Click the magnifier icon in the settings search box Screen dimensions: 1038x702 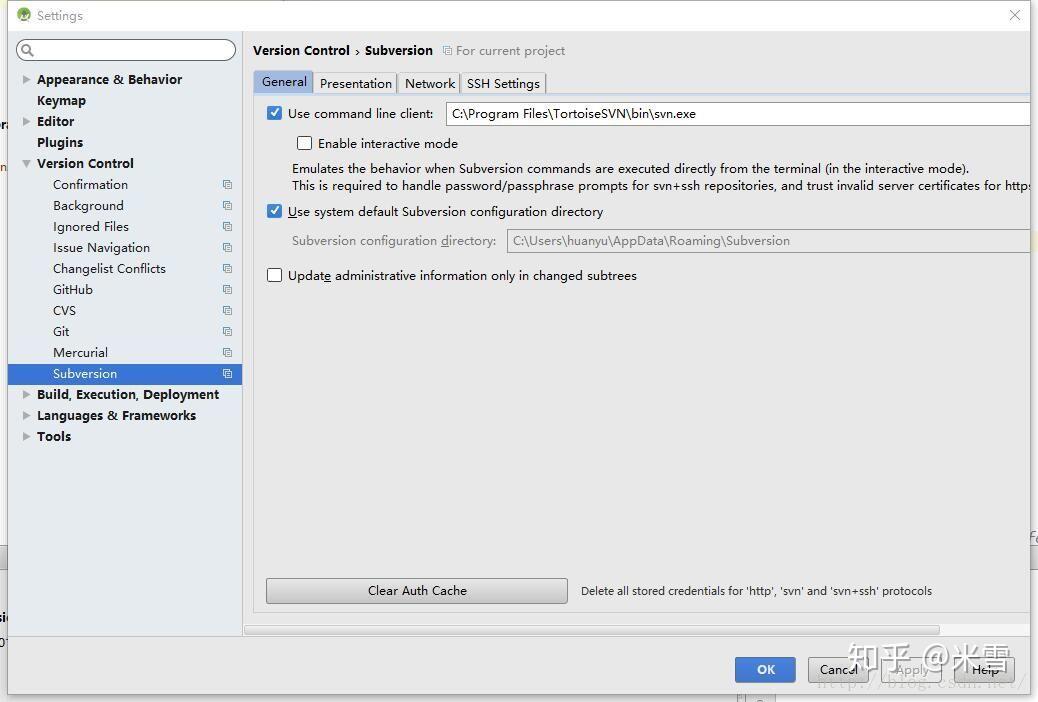pos(25,49)
